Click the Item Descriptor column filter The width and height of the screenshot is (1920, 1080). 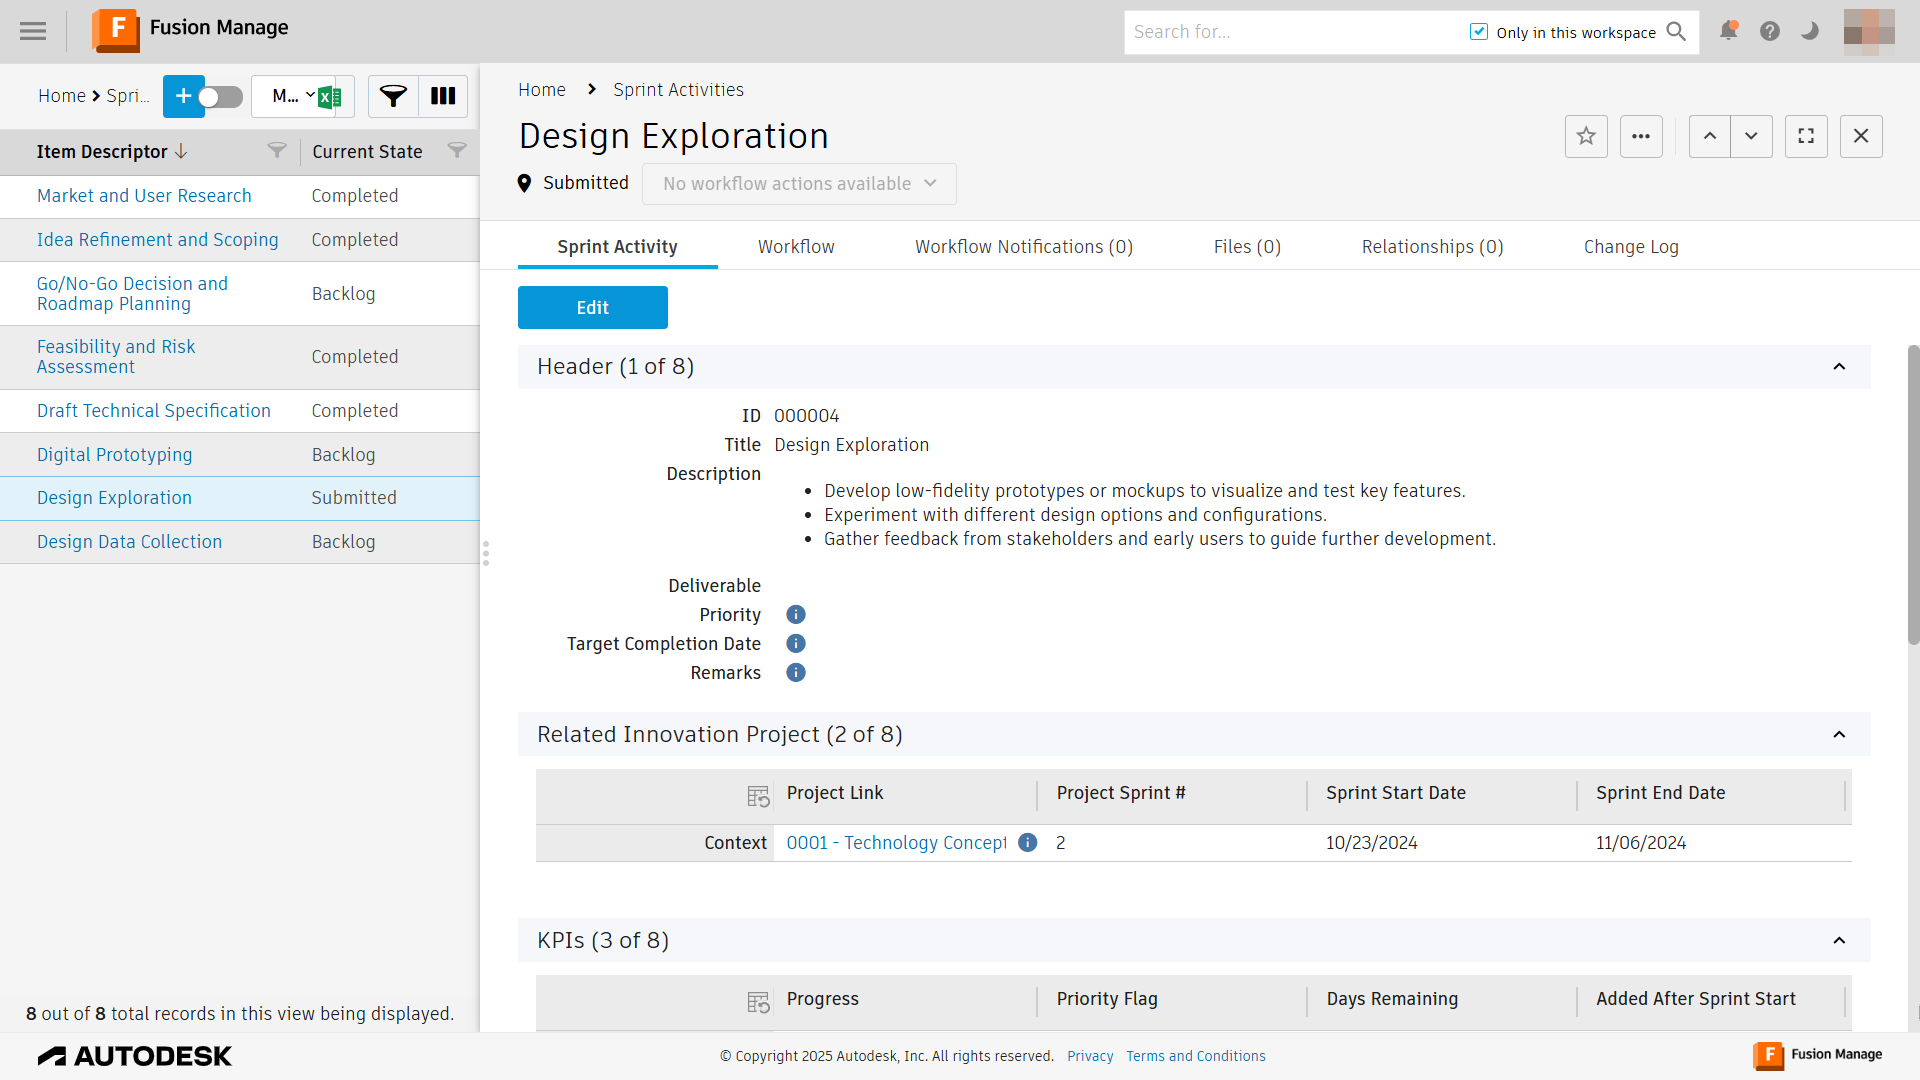277,151
